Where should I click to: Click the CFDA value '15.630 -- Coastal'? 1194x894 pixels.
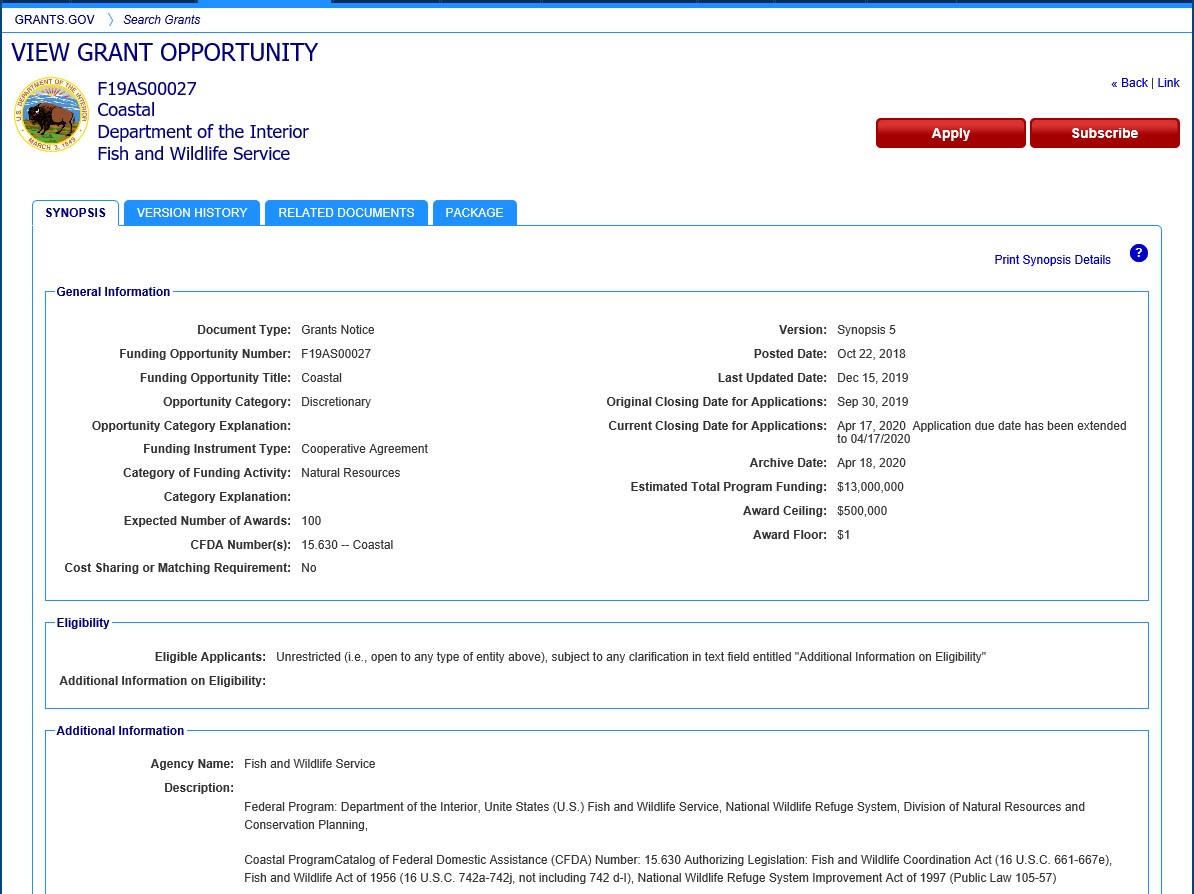pyautogui.click(x=347, y=545)
